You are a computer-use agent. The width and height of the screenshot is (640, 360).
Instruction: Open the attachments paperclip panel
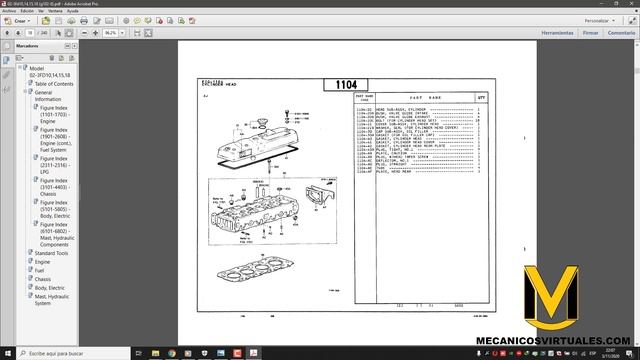(x=7, y=75)
